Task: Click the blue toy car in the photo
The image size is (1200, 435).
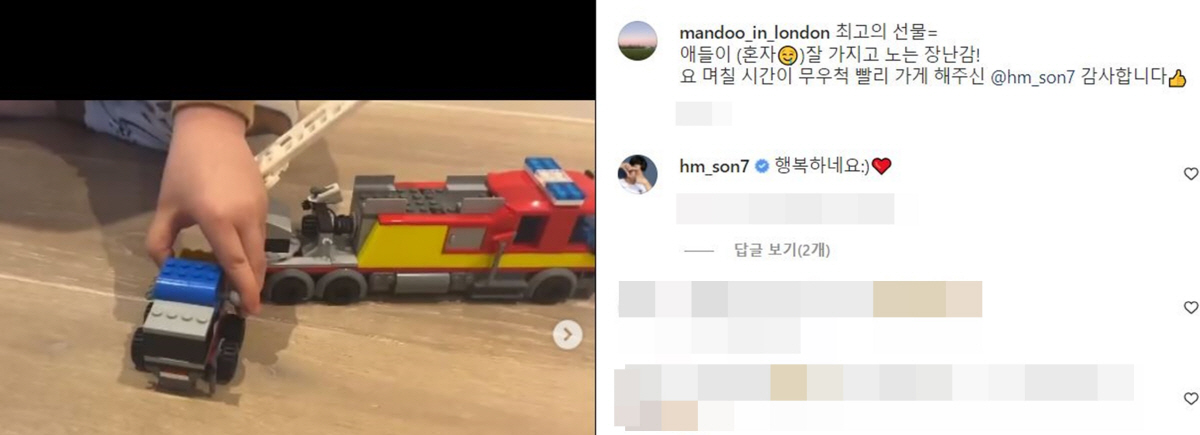Action: pyautogui.click(x=187, y=323)
